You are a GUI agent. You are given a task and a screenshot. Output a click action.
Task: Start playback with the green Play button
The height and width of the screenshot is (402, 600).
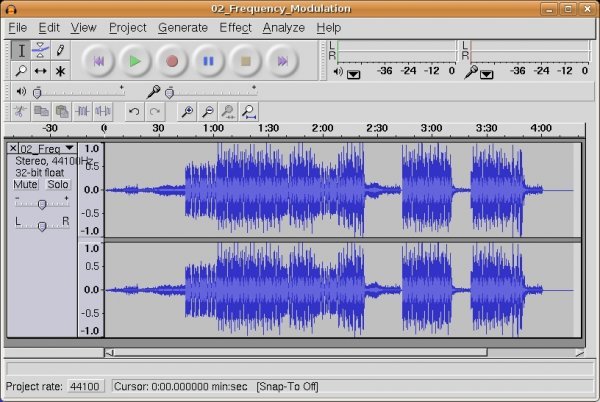[x=134, y=61]
